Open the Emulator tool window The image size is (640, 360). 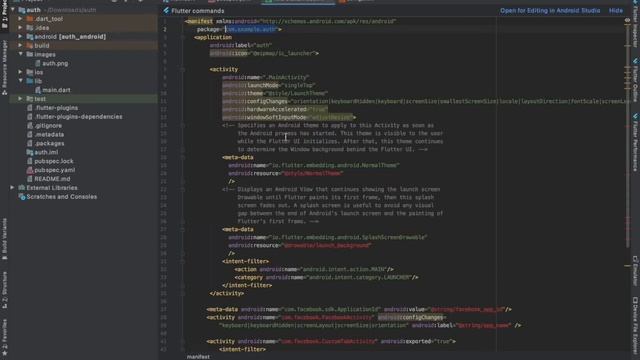click(635, 271)
